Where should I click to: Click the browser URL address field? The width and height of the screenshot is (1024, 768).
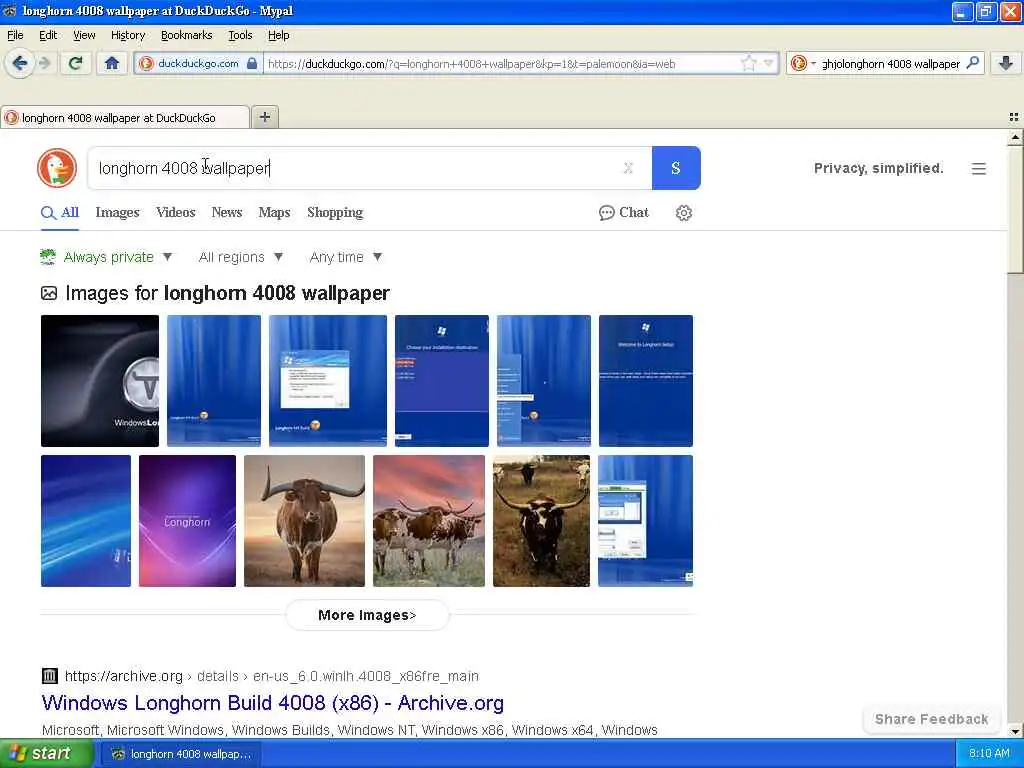pos(502,63)
